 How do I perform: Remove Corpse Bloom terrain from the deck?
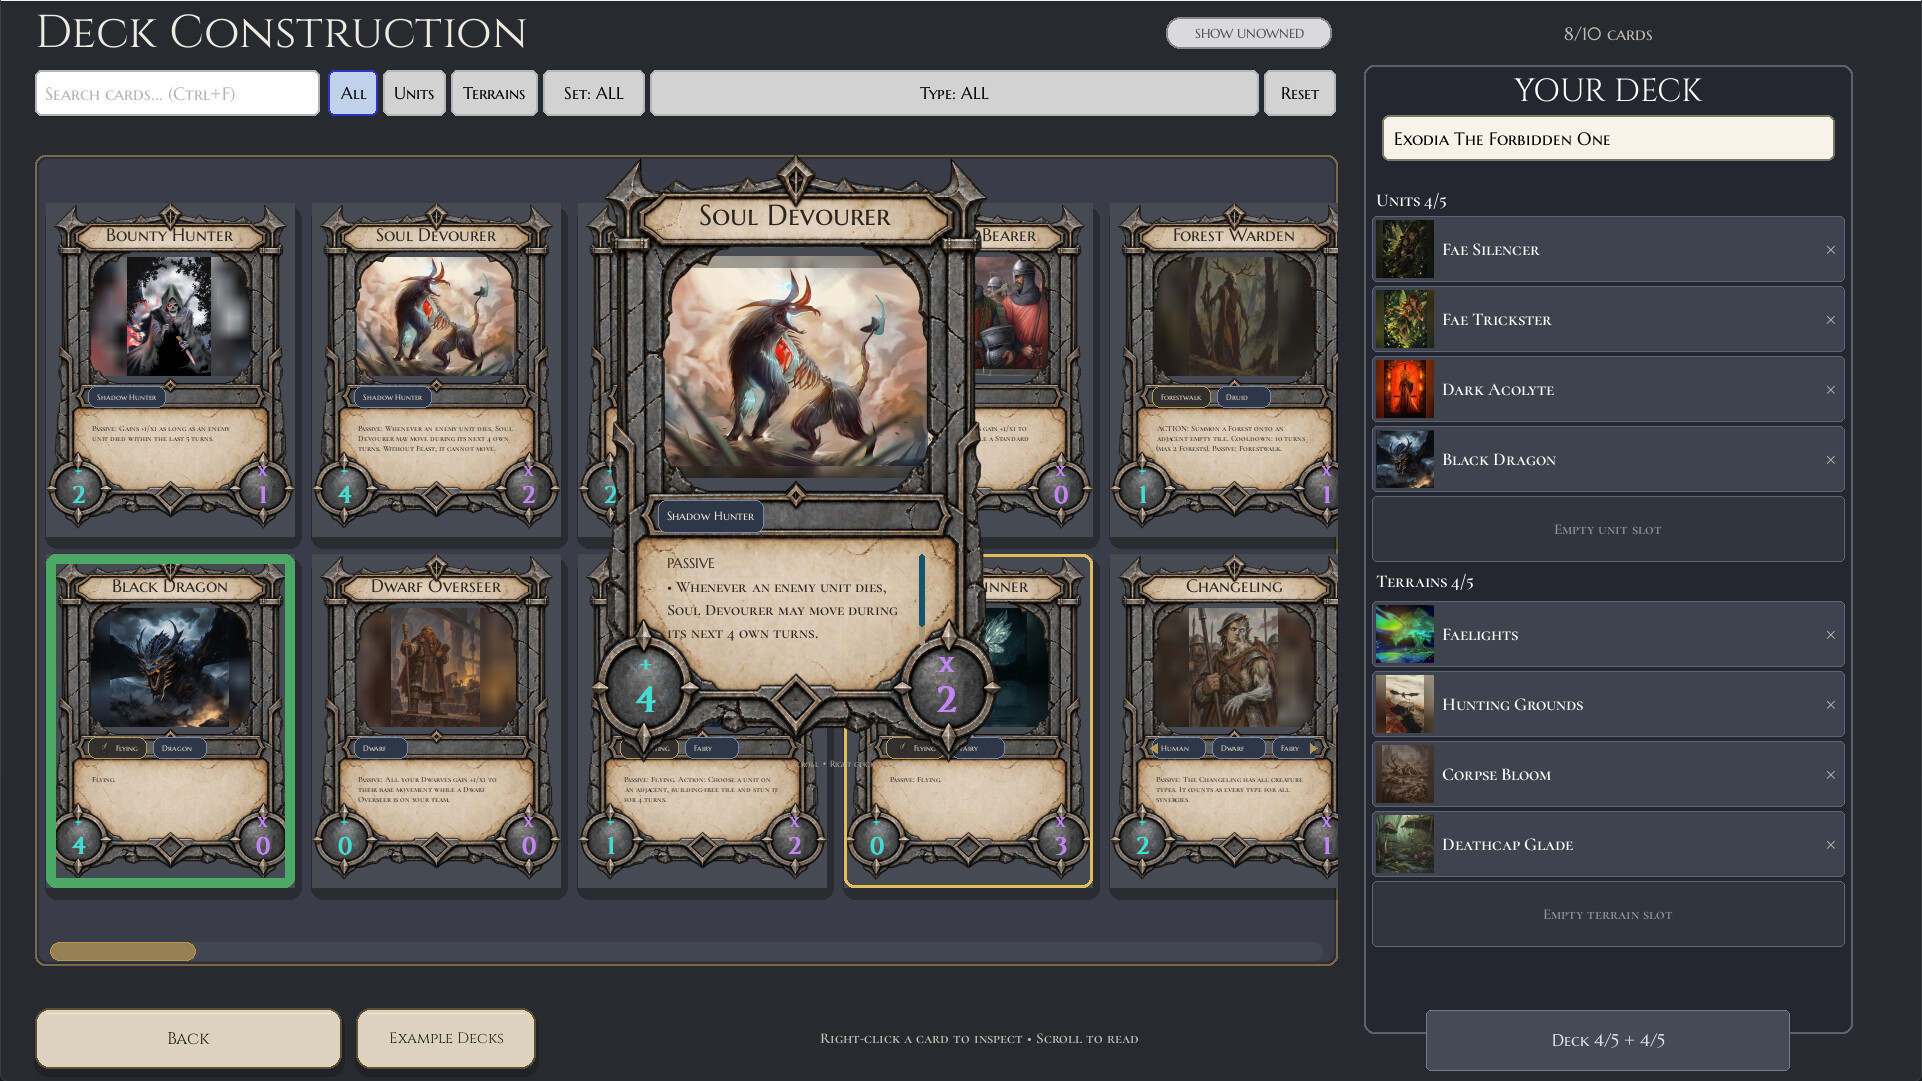coord(1830,775)
